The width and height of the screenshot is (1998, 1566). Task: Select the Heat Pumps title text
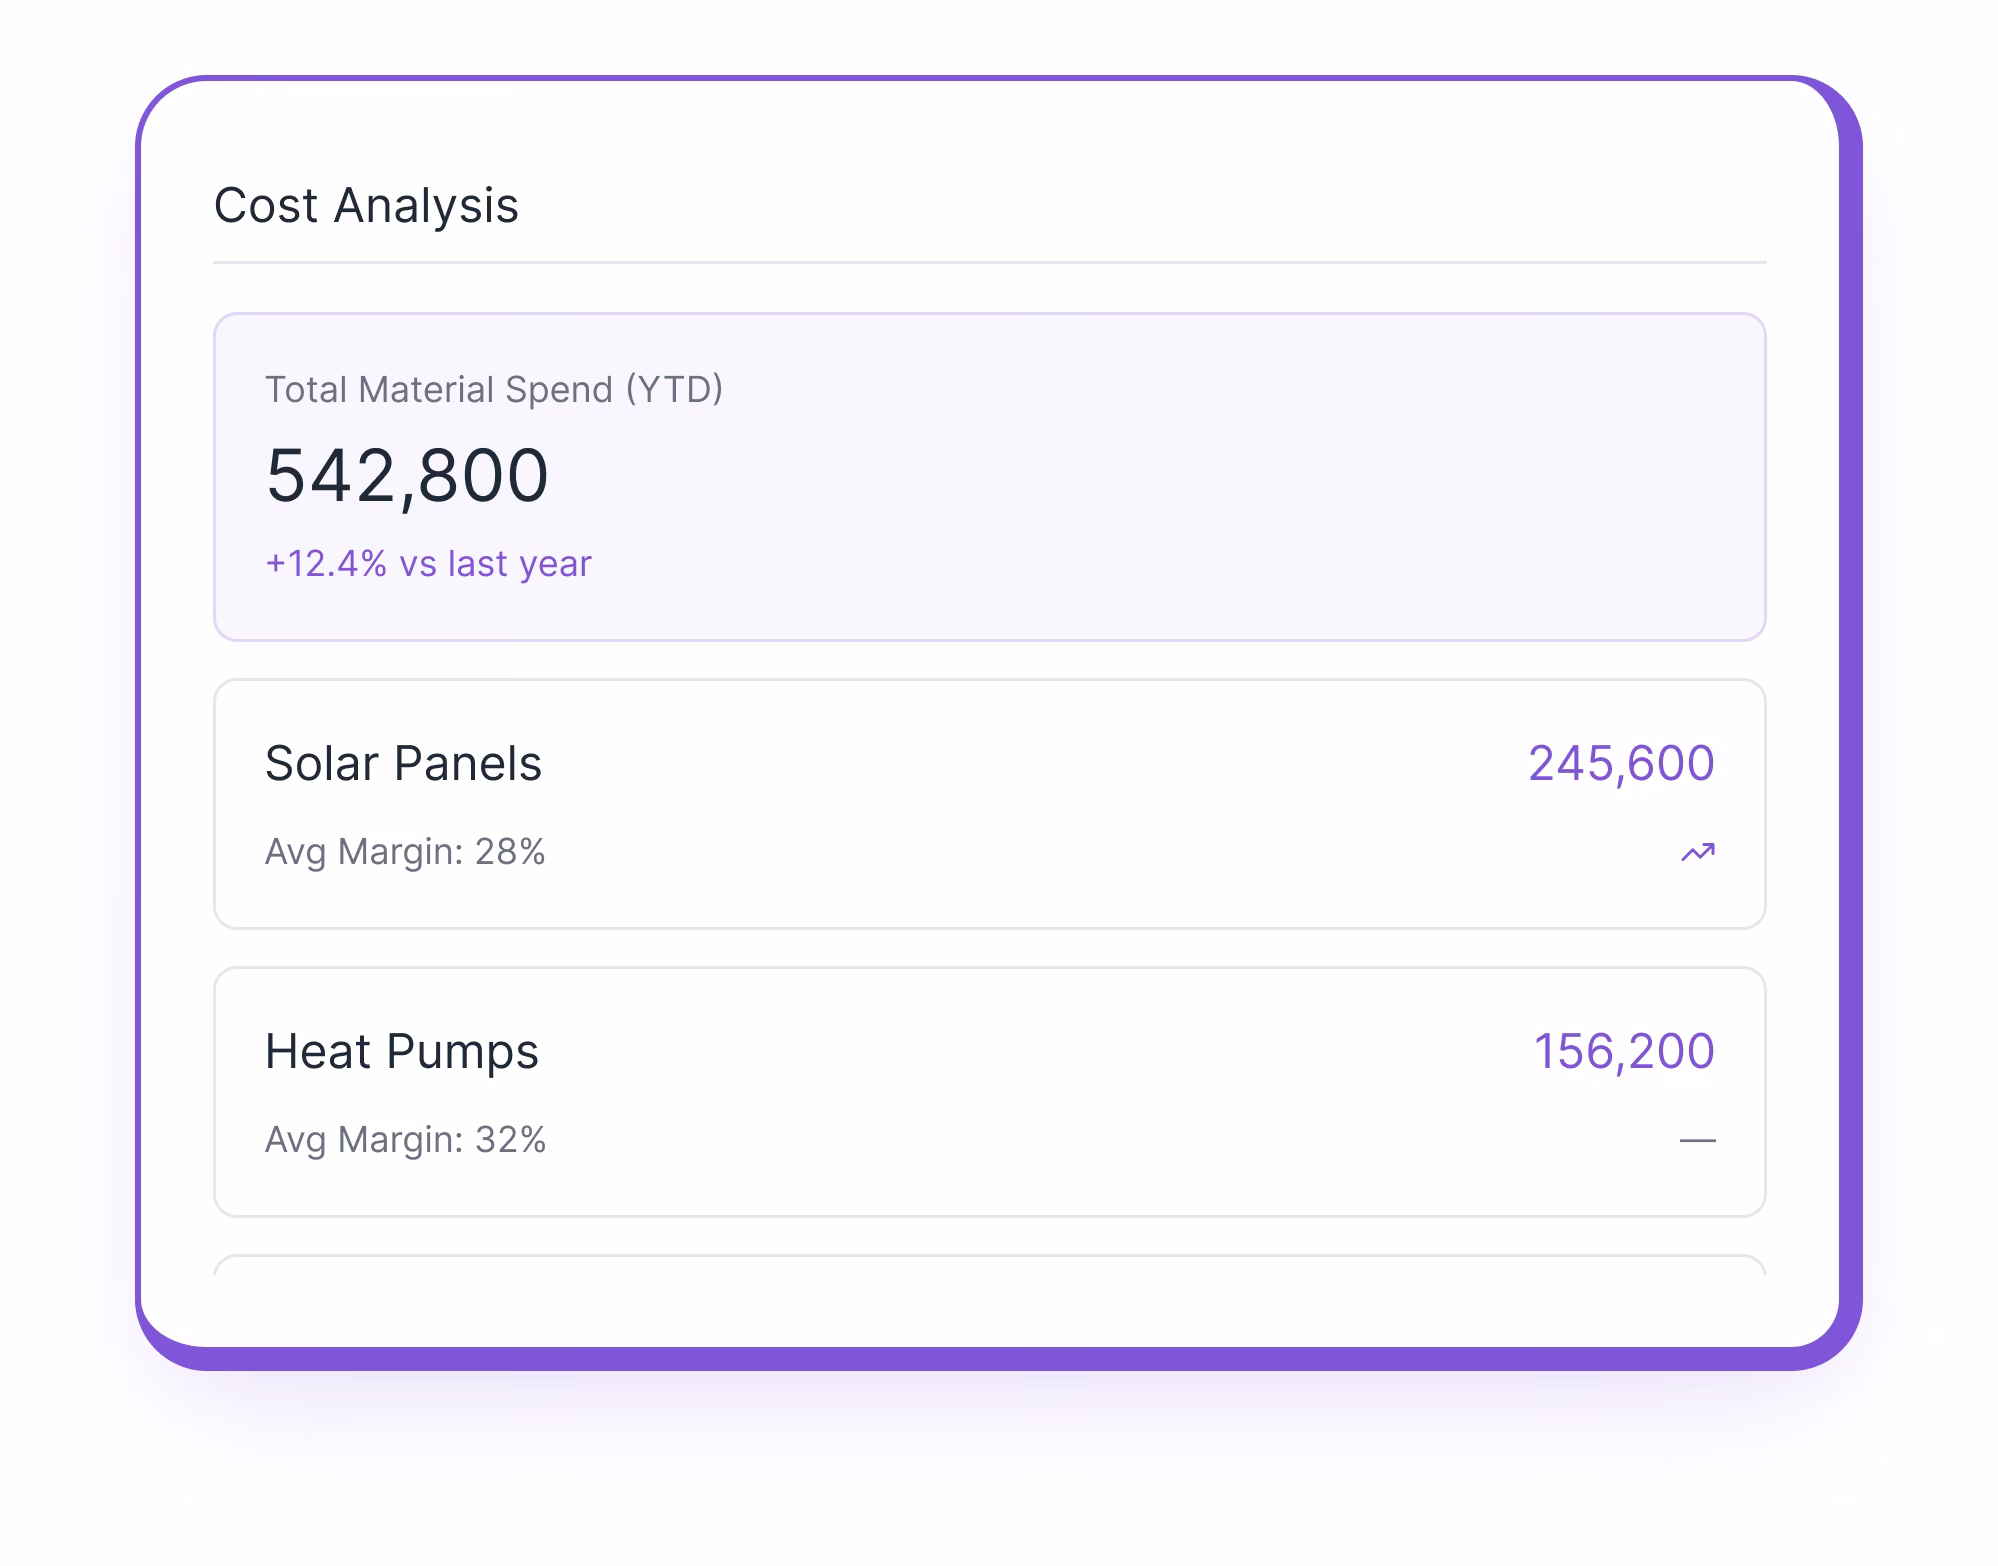[401, 1050]
